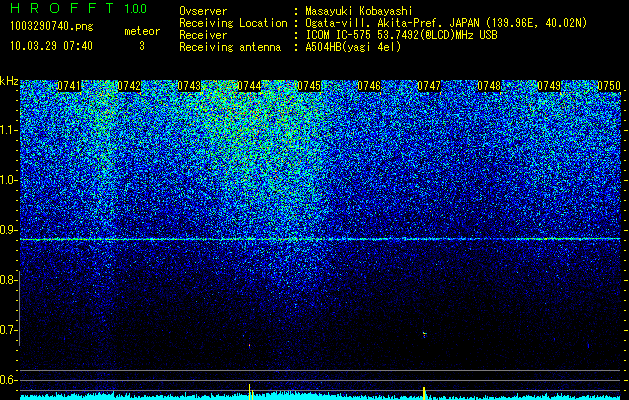Screen dimensions: 629x400
Task: Click the 0744 time marker
Action: tap(249, 86)
